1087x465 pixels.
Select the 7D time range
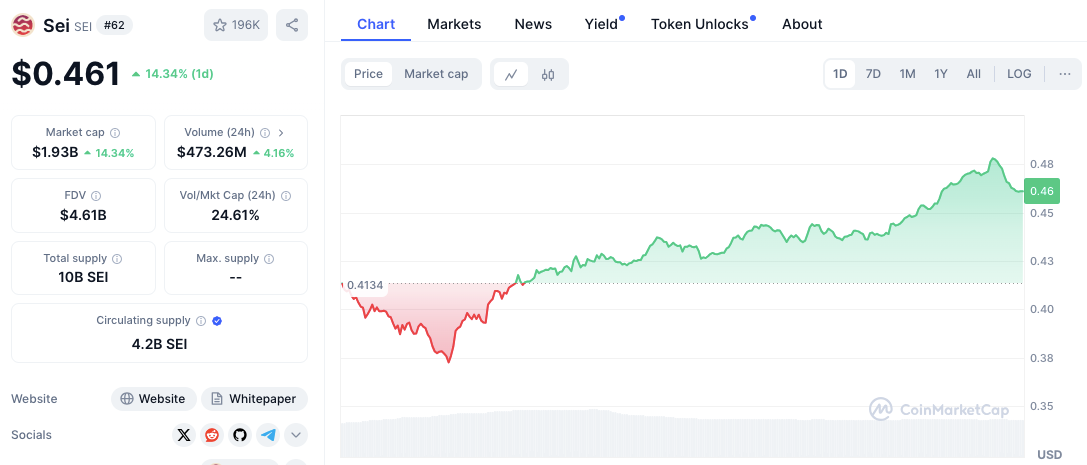coord(873,74)
